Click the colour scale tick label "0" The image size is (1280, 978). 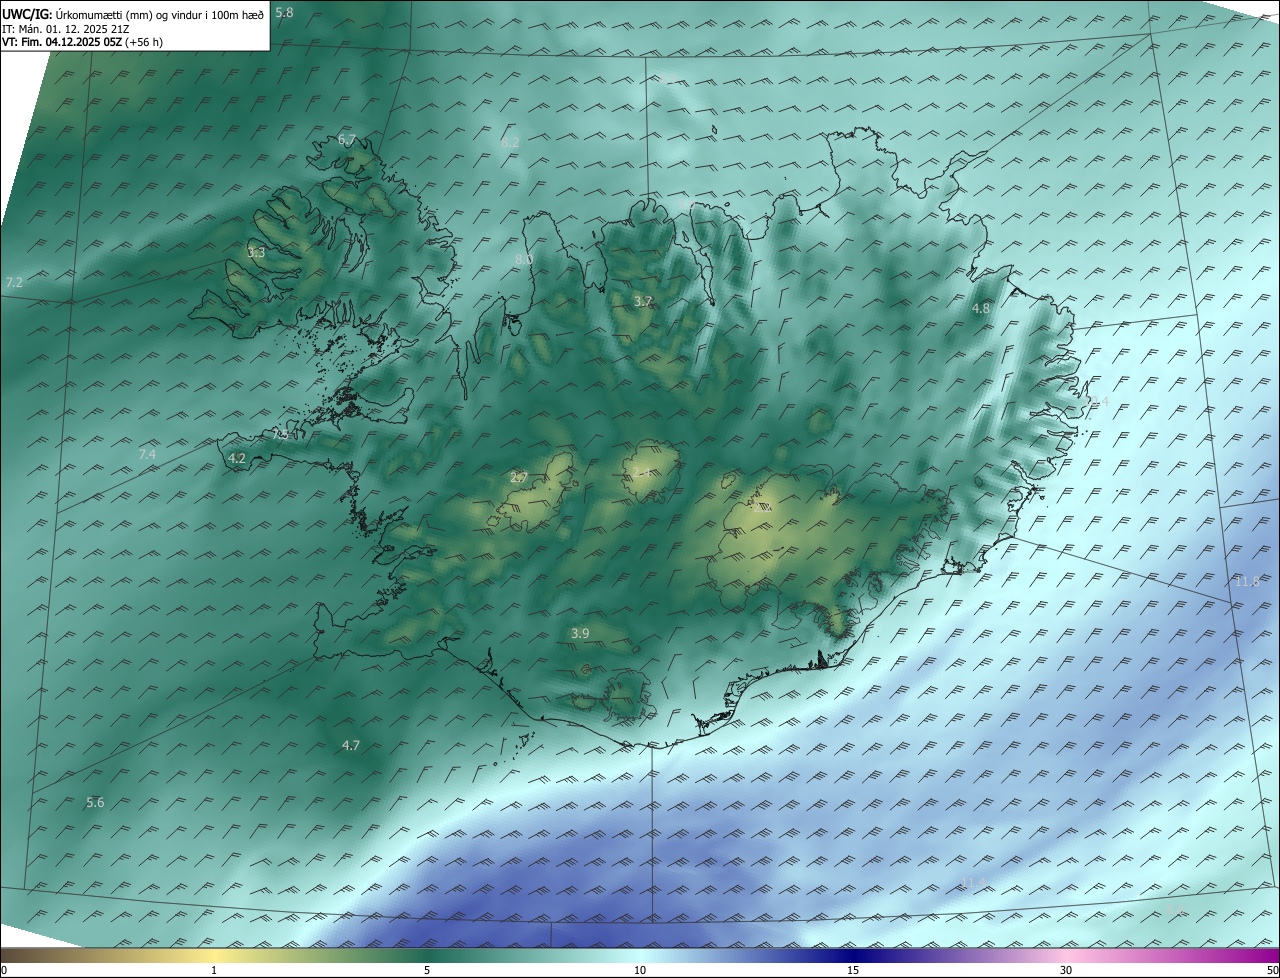[4, 970]
